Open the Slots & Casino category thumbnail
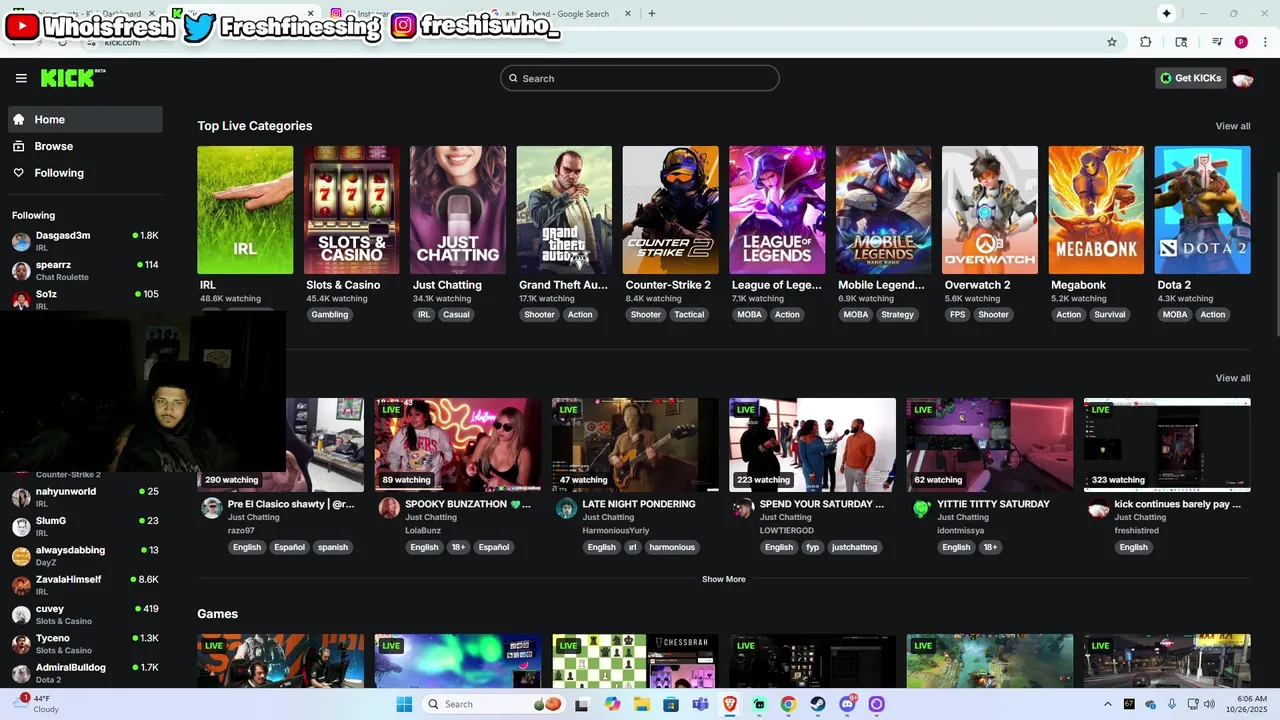Screen dimensions: 1280x720 pyautogui.click(x=351, y=210)
